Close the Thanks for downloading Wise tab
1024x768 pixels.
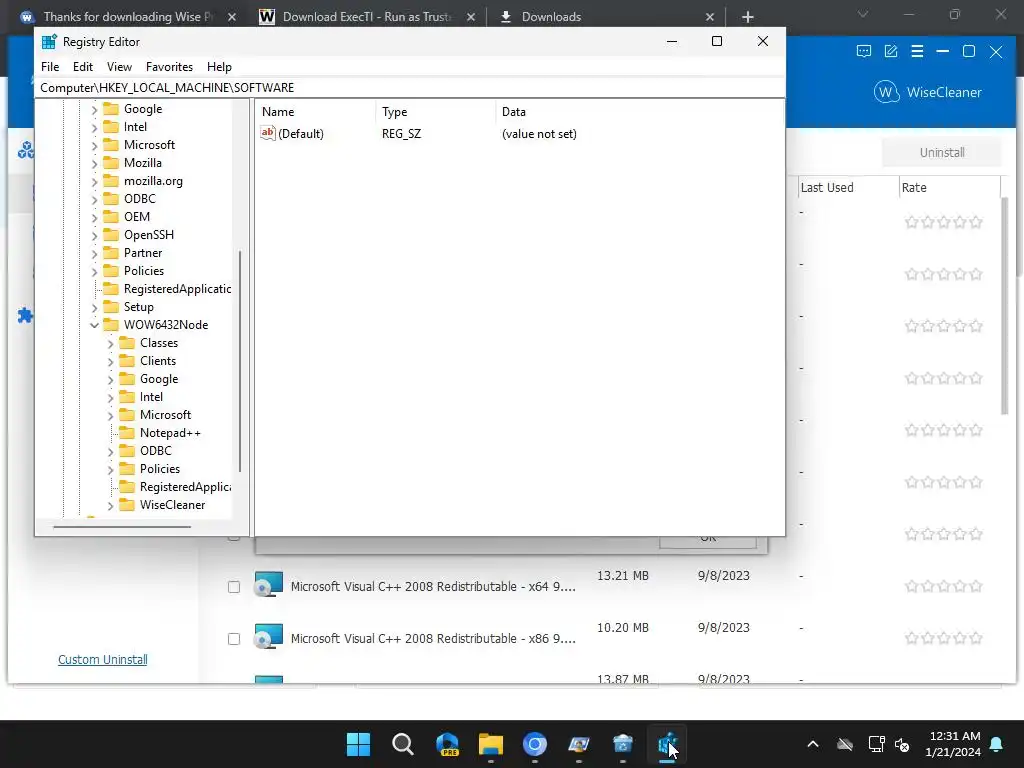point(232,17)
